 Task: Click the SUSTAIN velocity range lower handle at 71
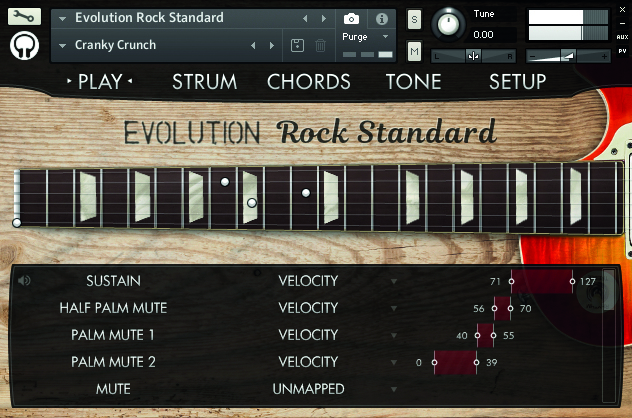point(511,281)
